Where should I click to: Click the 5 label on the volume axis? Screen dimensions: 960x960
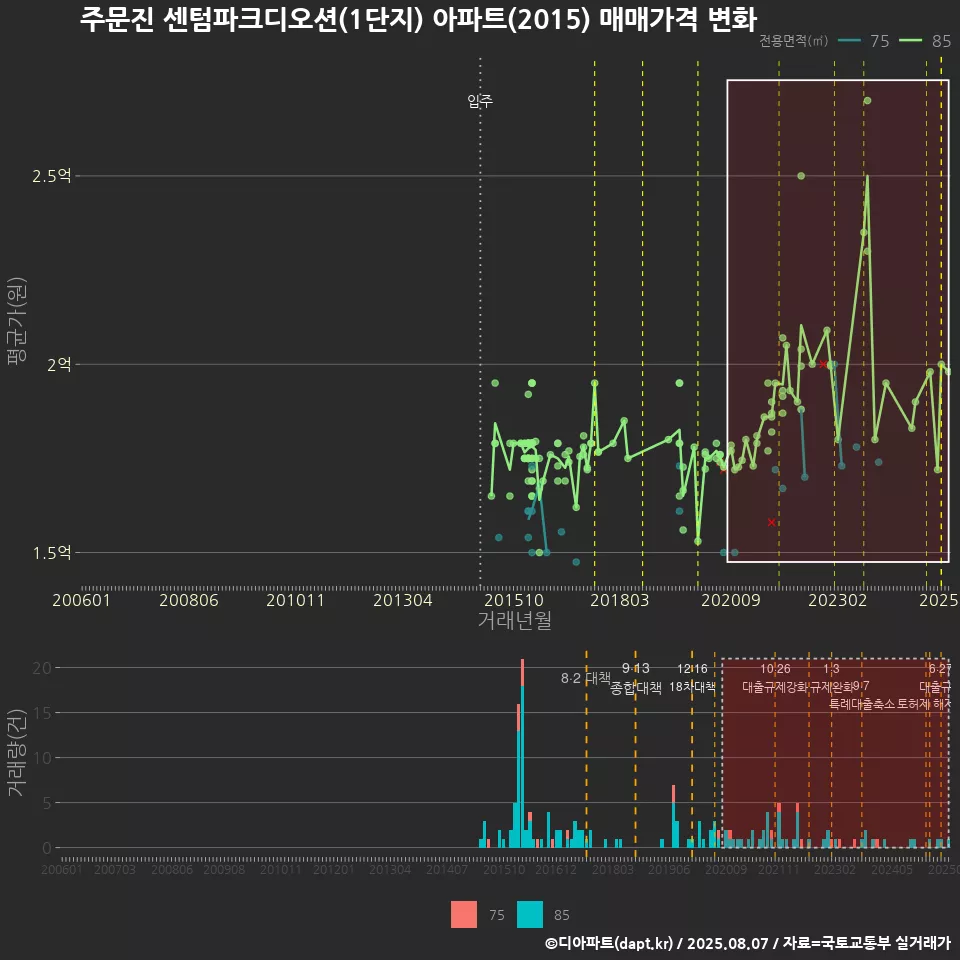pyautogui.click(x=47, y=803)
